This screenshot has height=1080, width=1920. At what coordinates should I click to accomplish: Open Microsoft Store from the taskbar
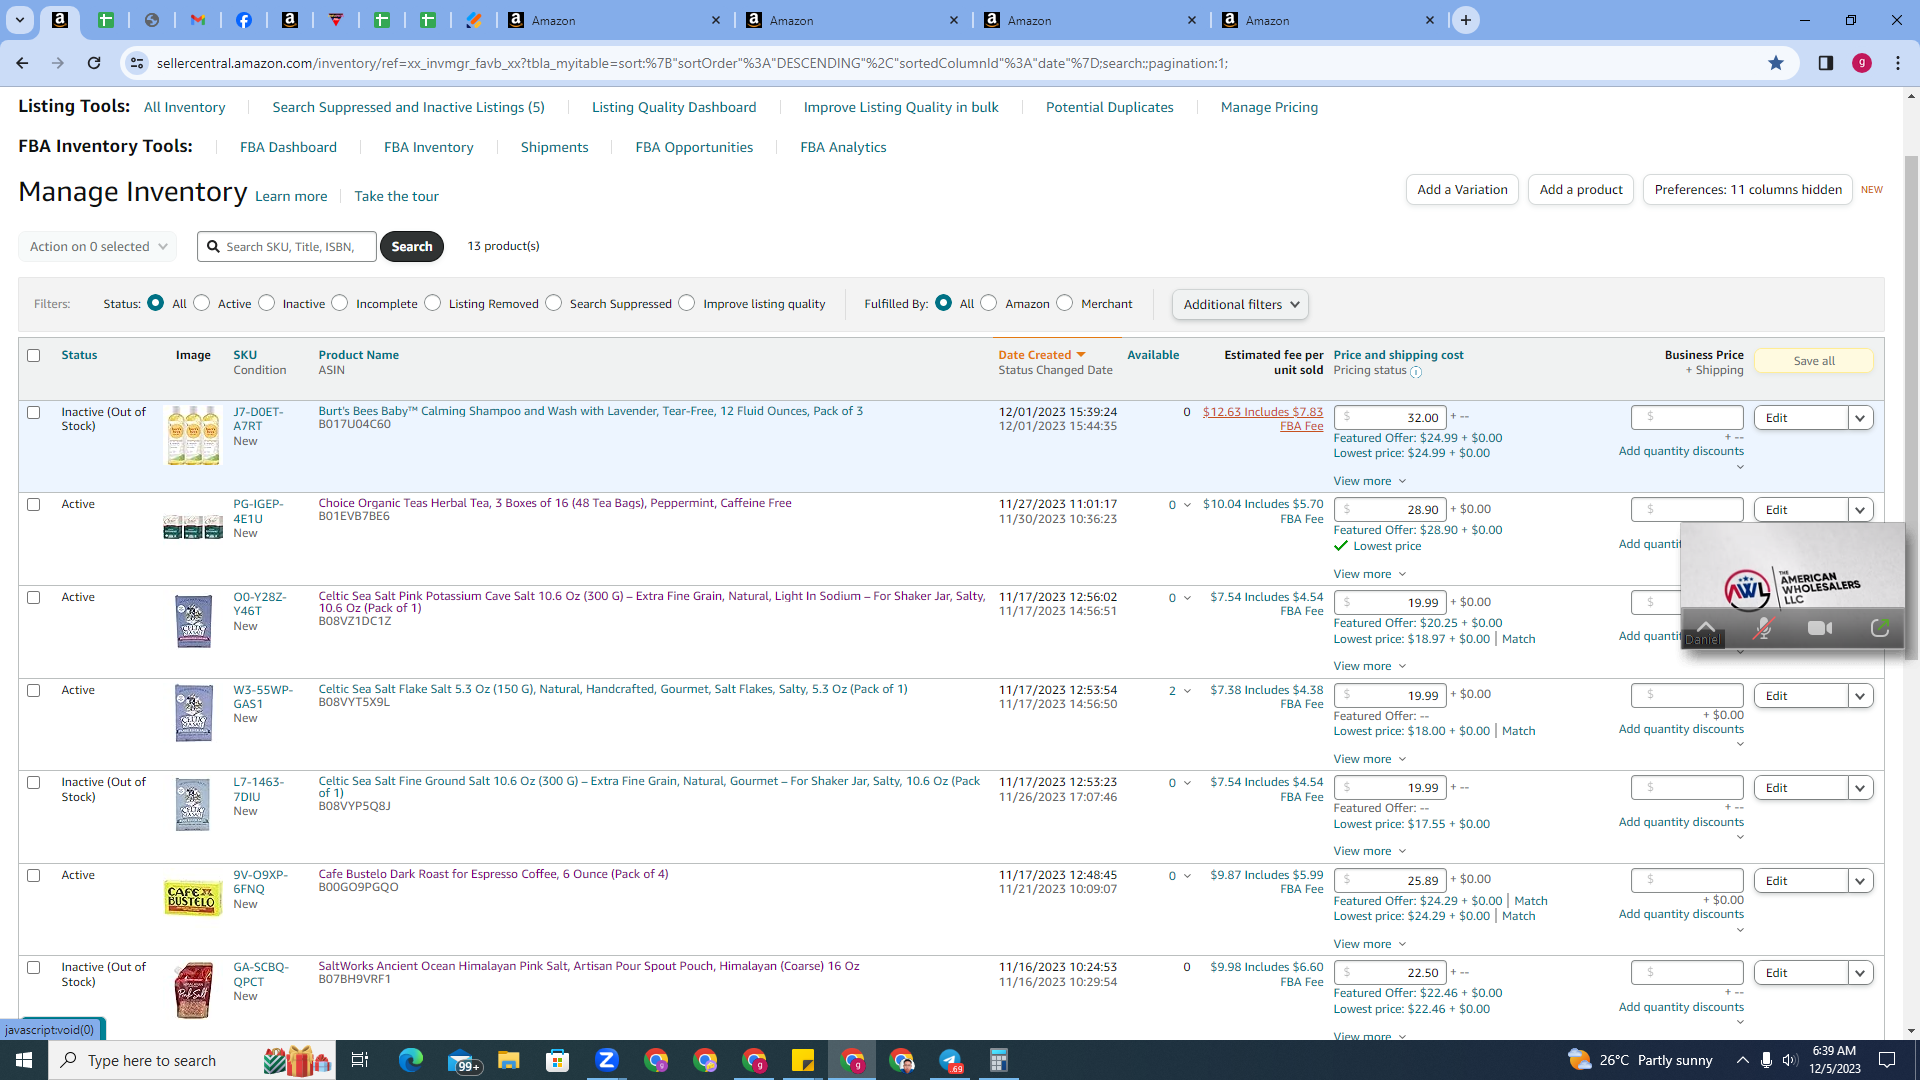(x=558, y=1060)
